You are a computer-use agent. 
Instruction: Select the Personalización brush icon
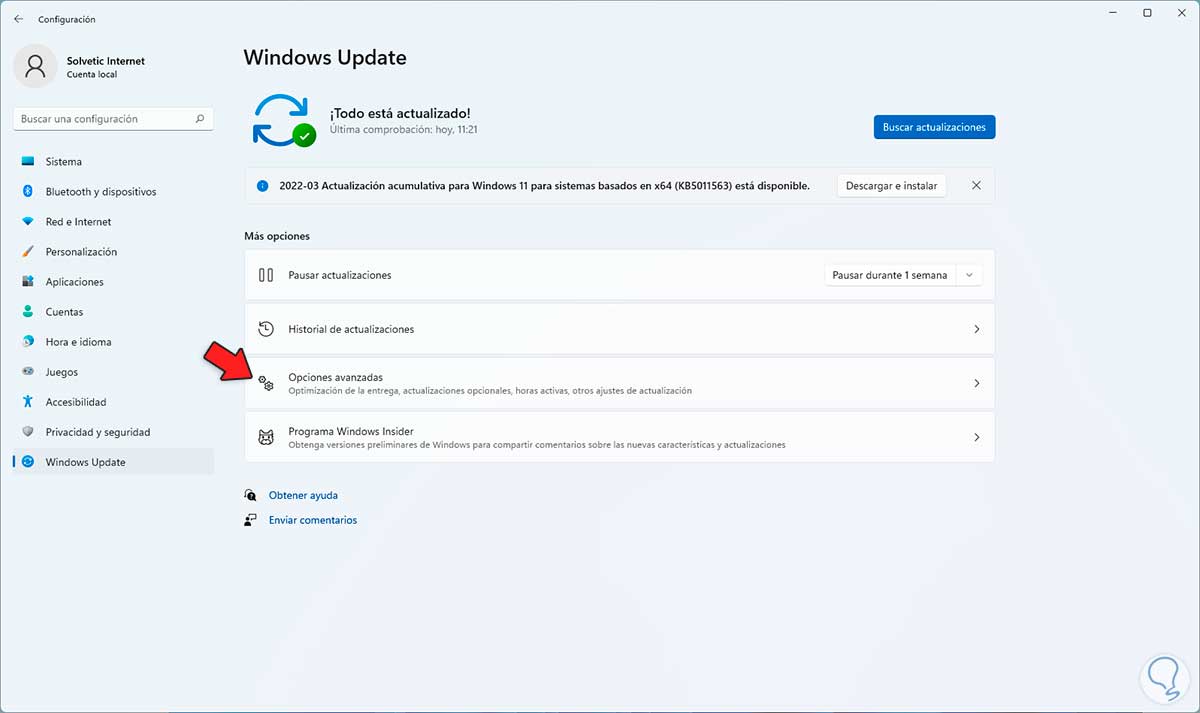coord(28,252)
